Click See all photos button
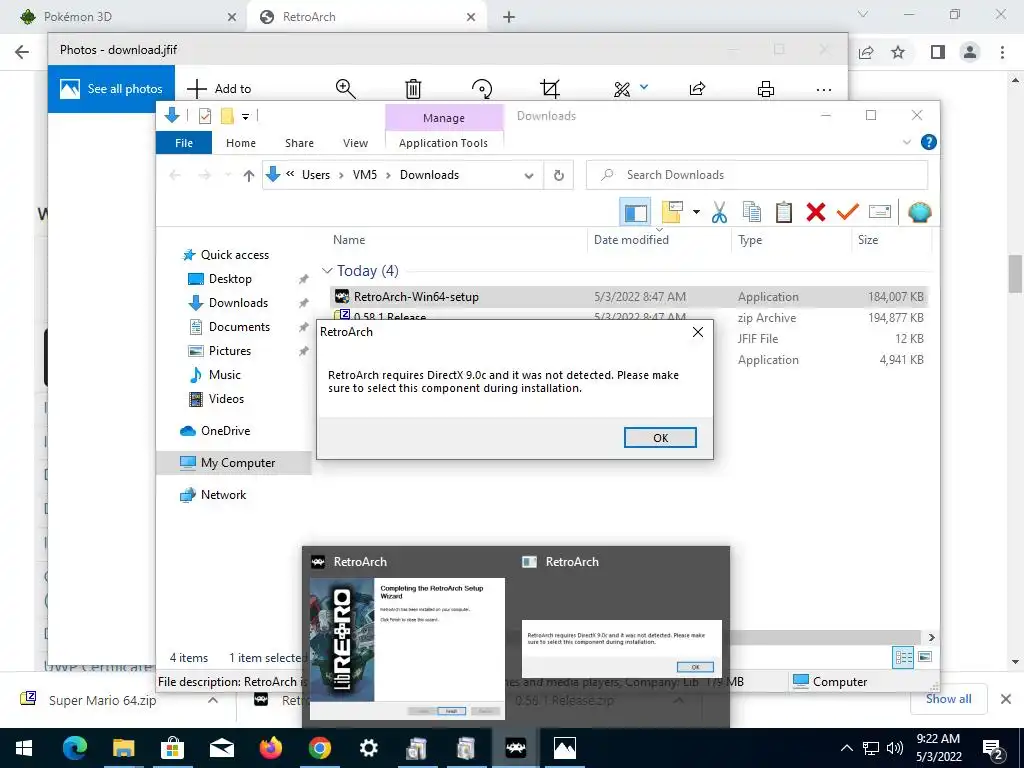The height and width of the screenshot is (768, 1024). 111,89
